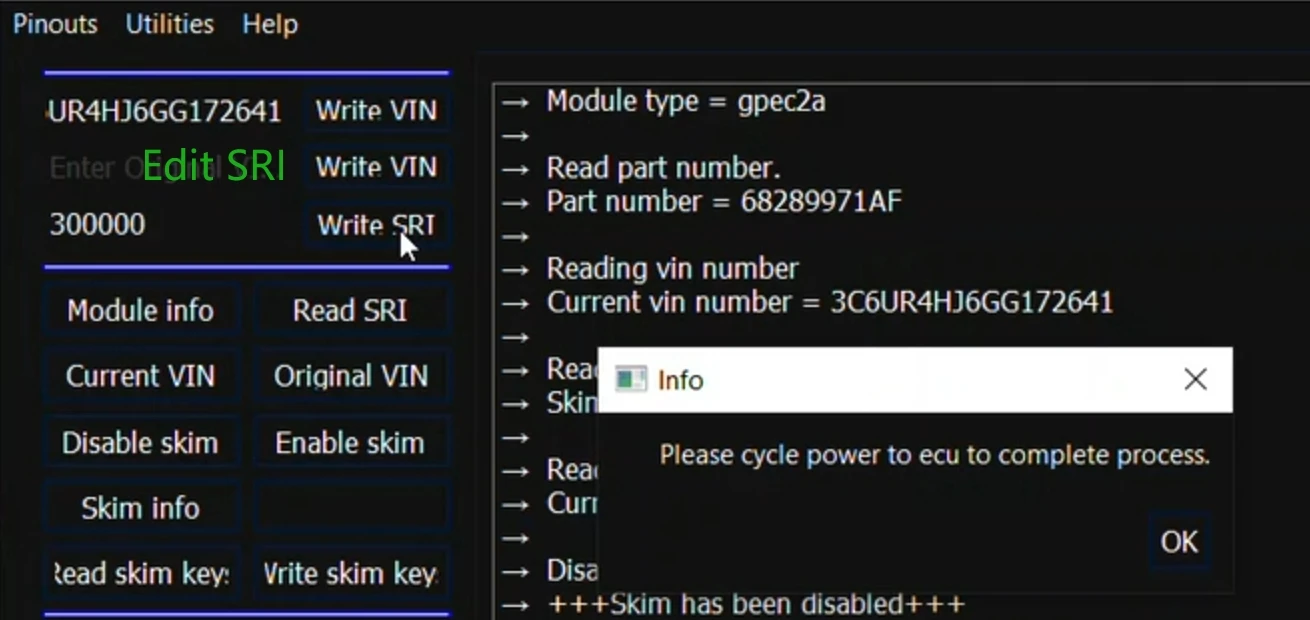Click the Write VIN button next to VIN field
The image size is (1310, 620).
pos(377,110)
